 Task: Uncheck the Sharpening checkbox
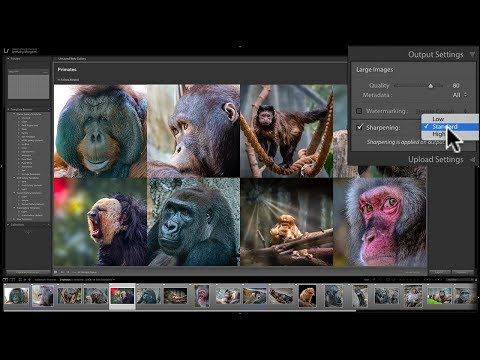360,127
